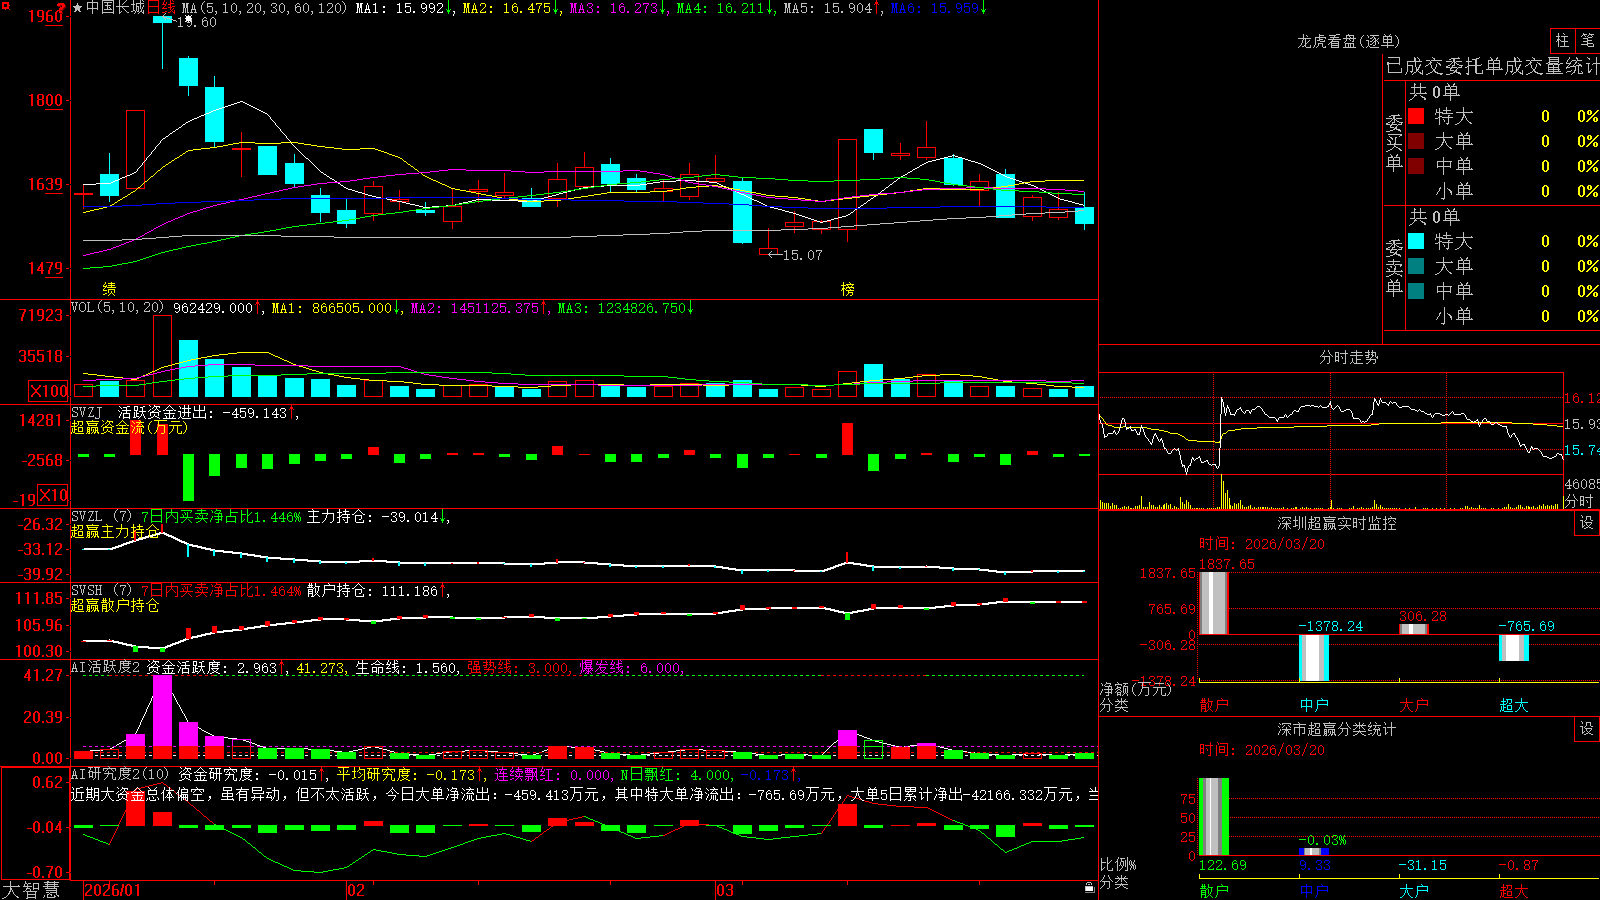The image size is (1600, 900).
Task: Click the 03 month marker on the time axis
Action: 725,890
